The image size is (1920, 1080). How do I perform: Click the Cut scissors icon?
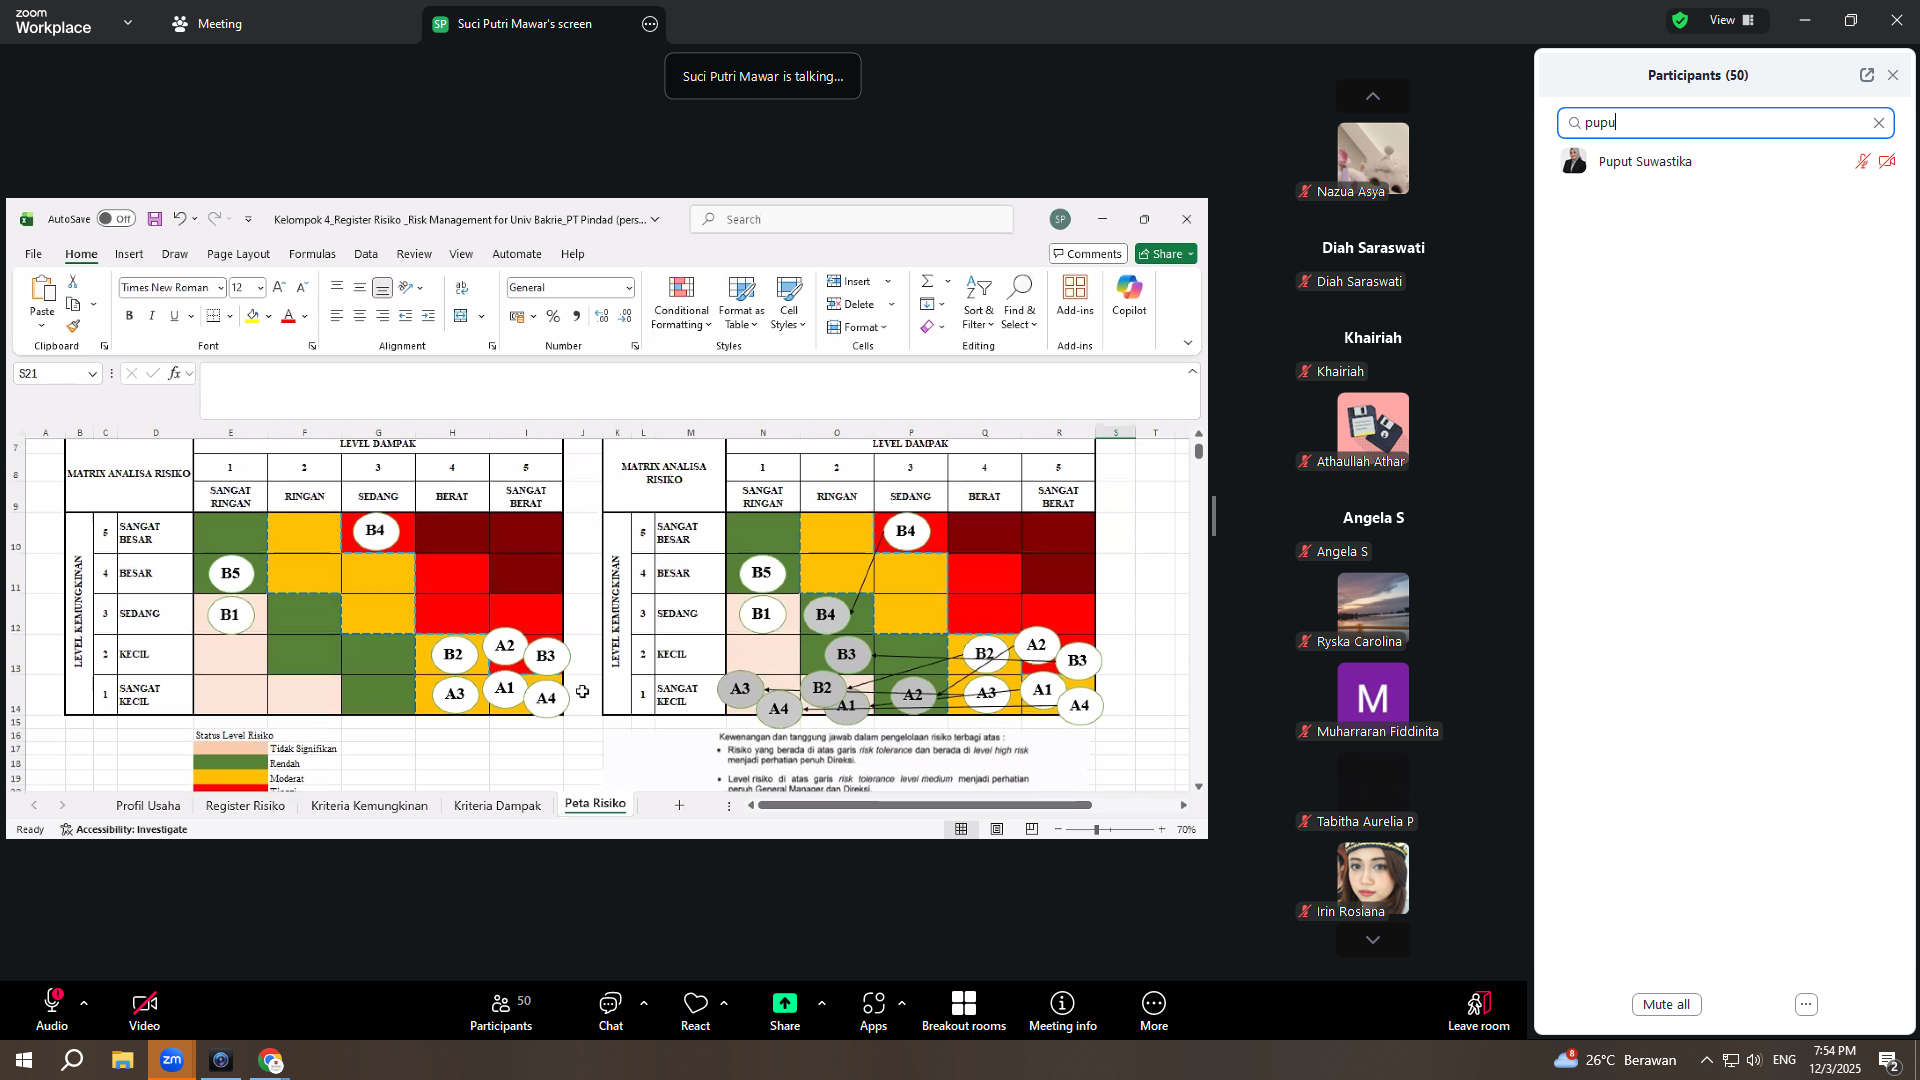tap(73, 282)
